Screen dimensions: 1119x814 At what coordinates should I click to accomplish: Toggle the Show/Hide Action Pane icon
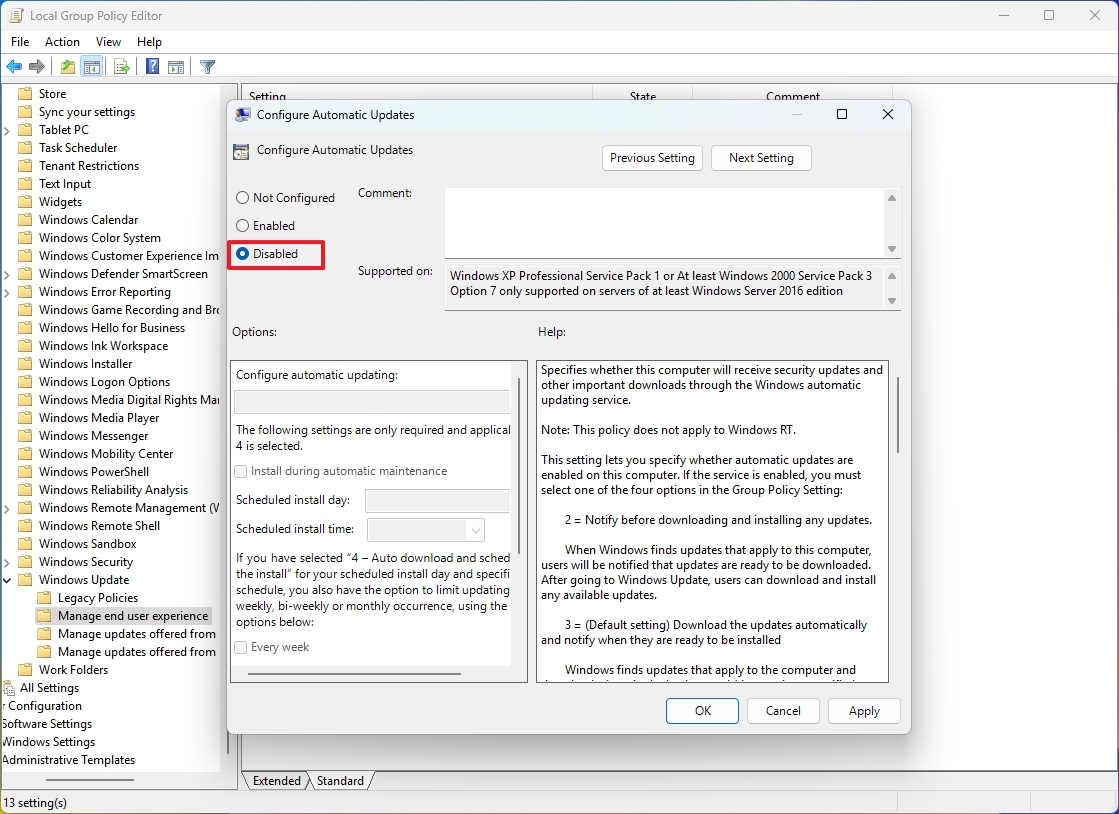pyautogui.click(x=176, y=67)
